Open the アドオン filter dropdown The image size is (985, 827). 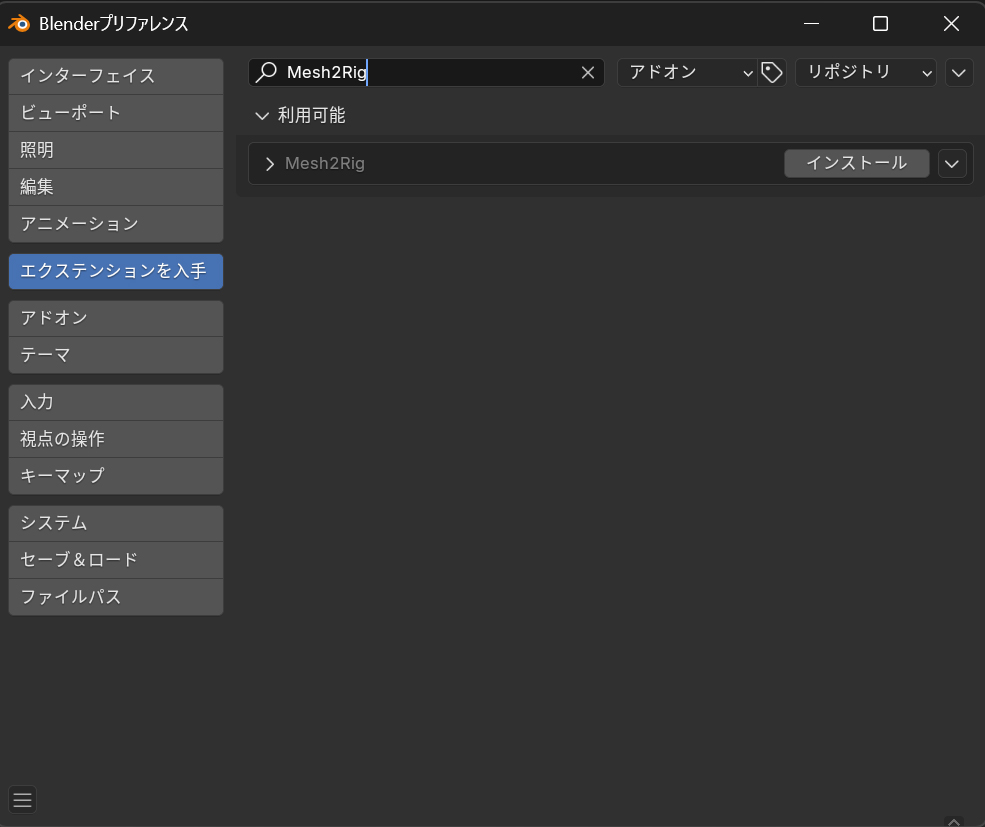point(687,72)
